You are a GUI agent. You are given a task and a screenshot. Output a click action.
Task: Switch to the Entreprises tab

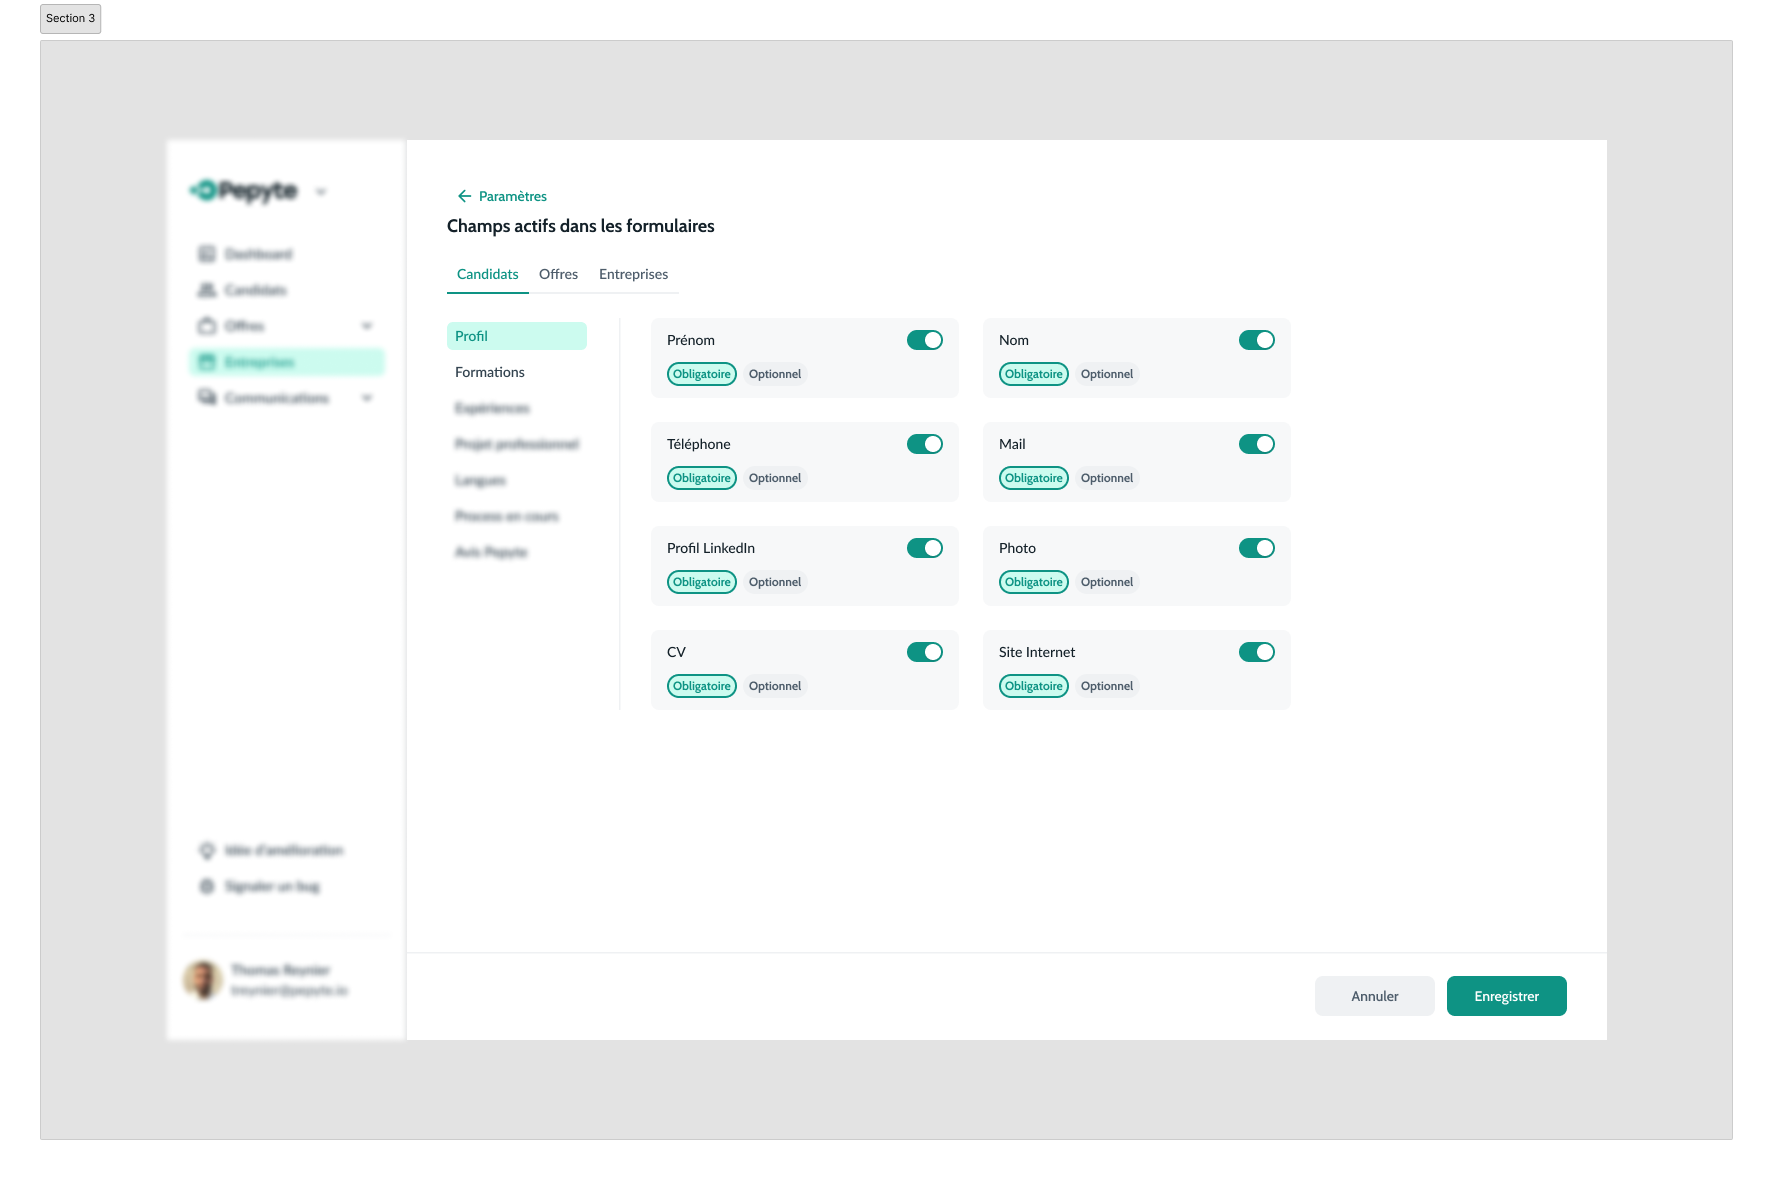pyautogui.click(x=633, y=274)
